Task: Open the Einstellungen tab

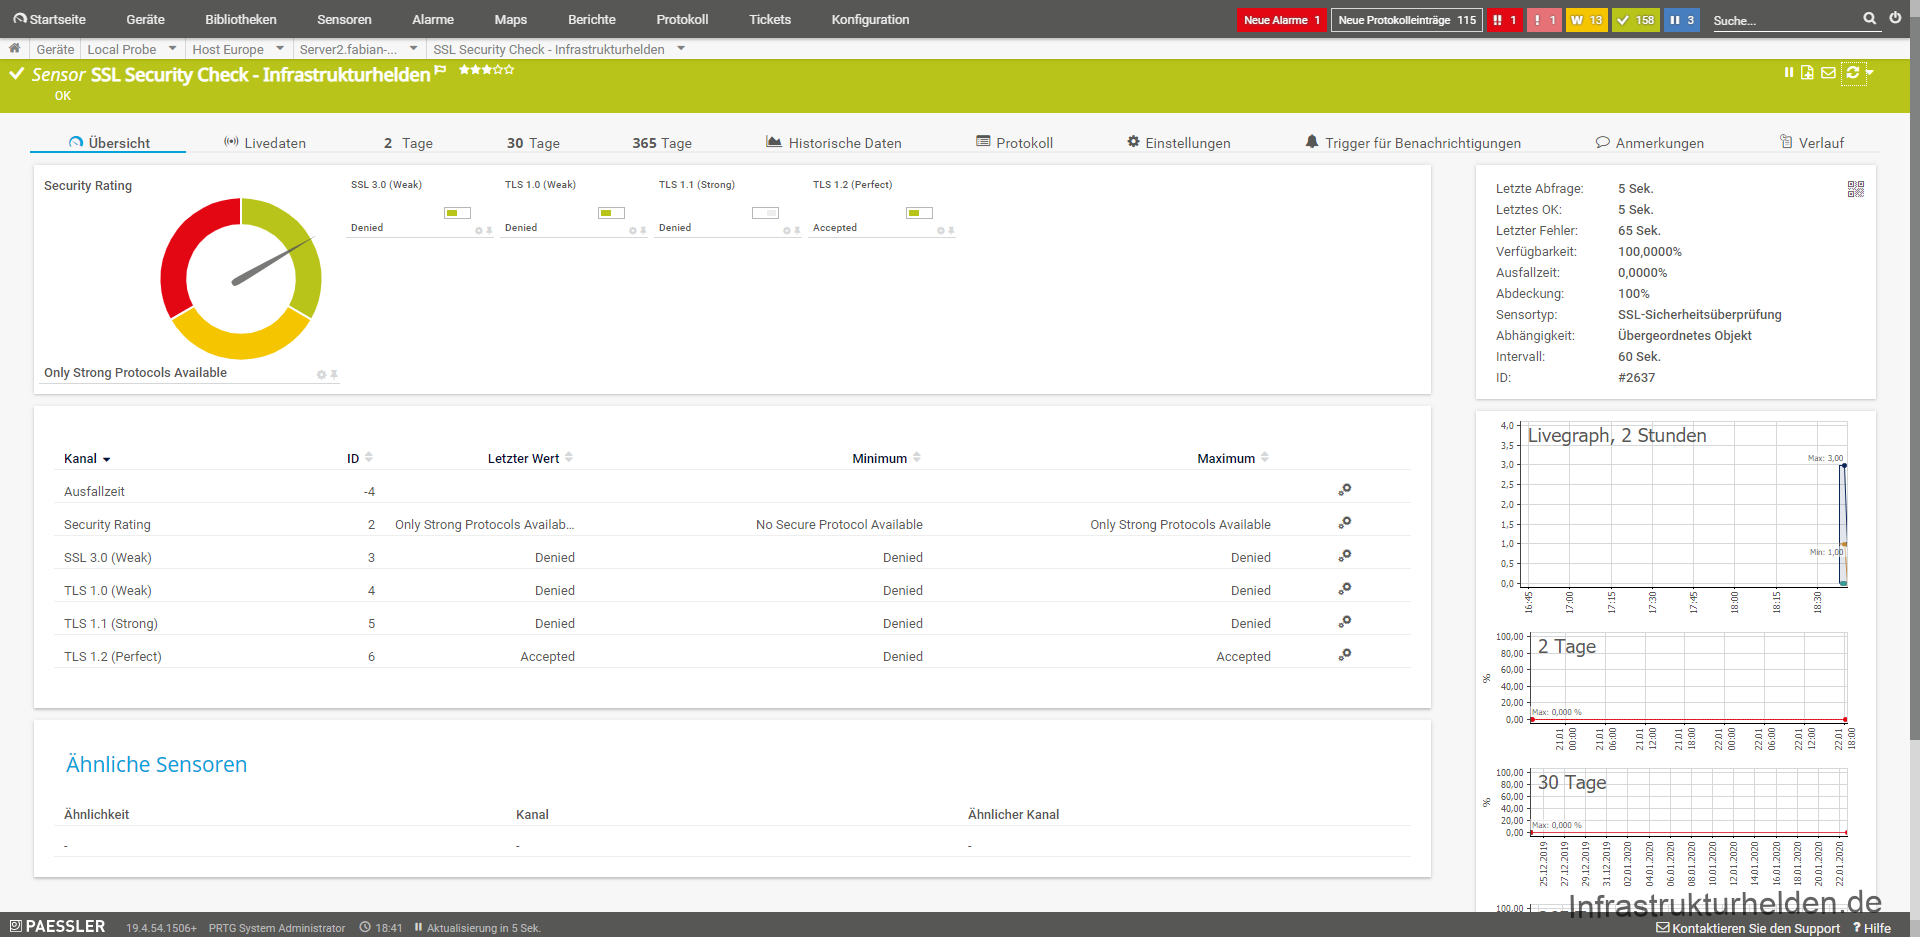Action: [1179, 143]
